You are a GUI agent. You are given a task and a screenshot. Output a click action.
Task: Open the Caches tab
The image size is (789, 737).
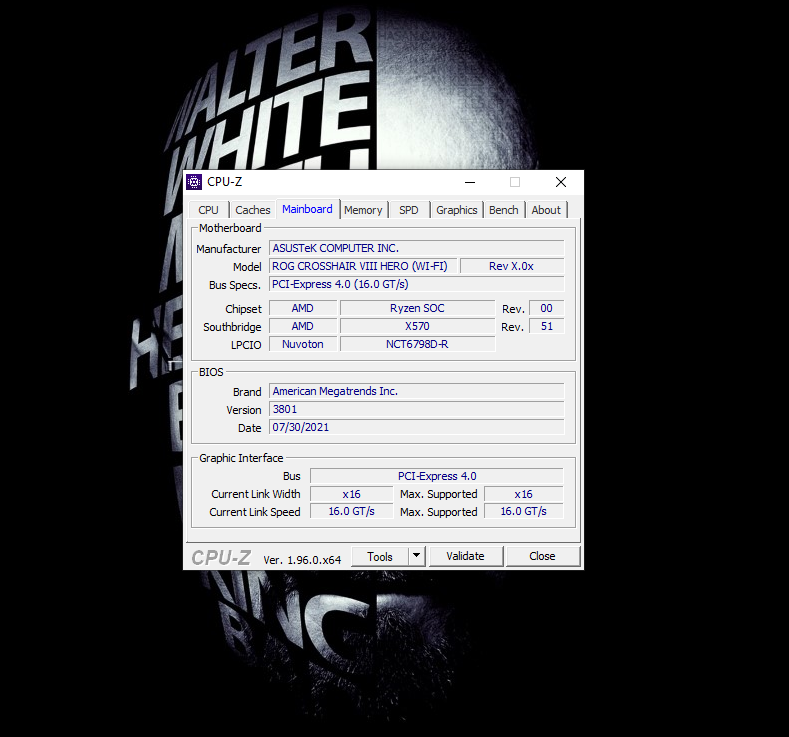[253, 210]
